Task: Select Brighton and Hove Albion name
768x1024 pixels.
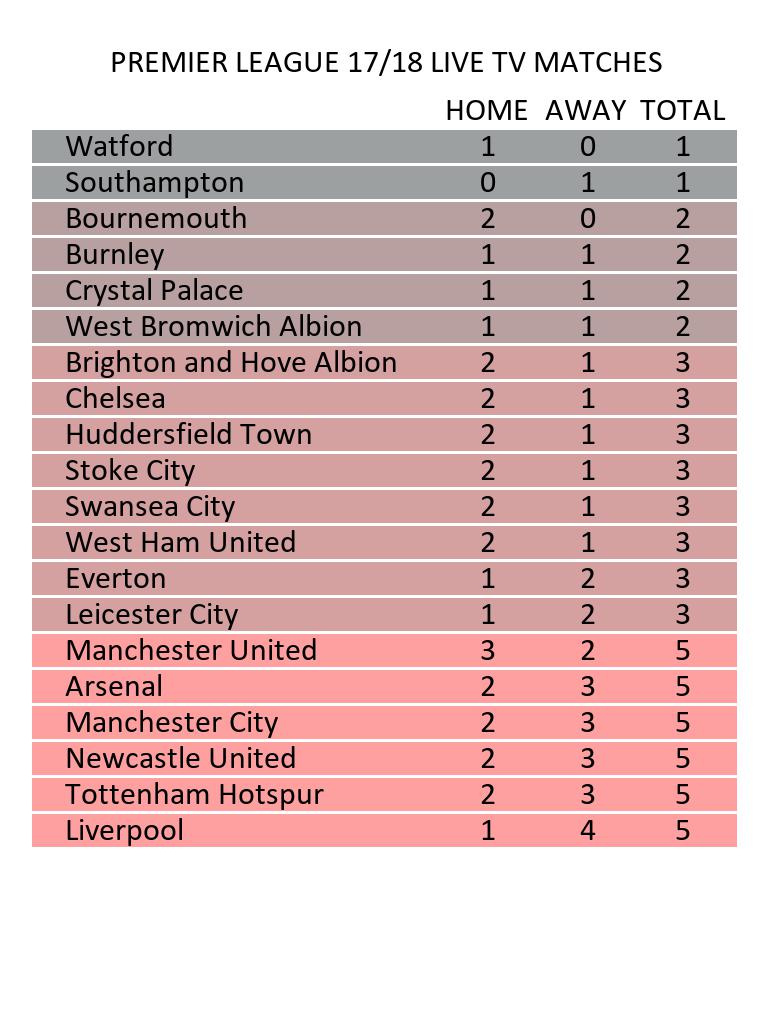Action: point(231,363)
